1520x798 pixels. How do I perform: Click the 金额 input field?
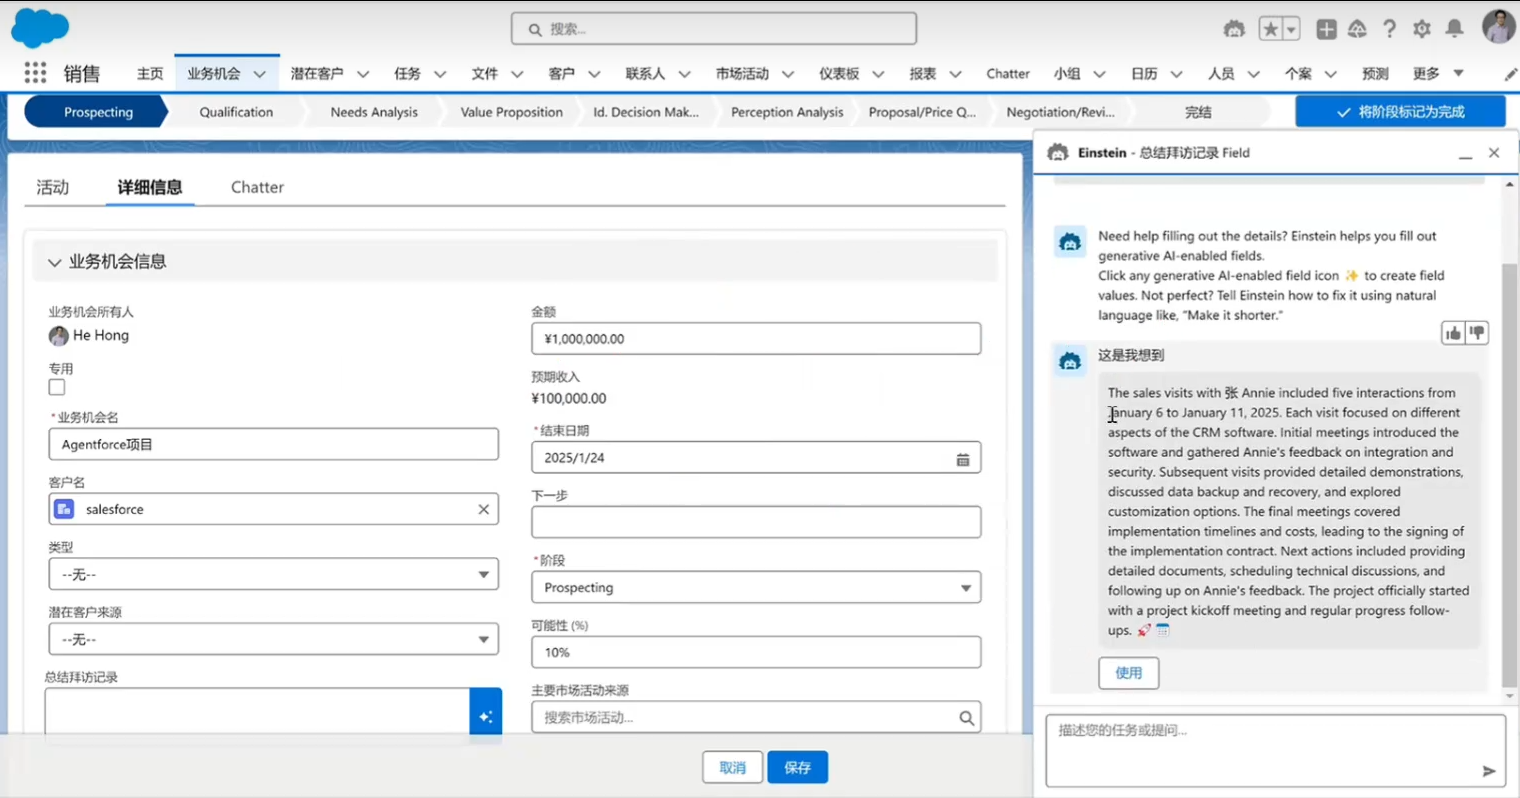(x=756, y=338)
